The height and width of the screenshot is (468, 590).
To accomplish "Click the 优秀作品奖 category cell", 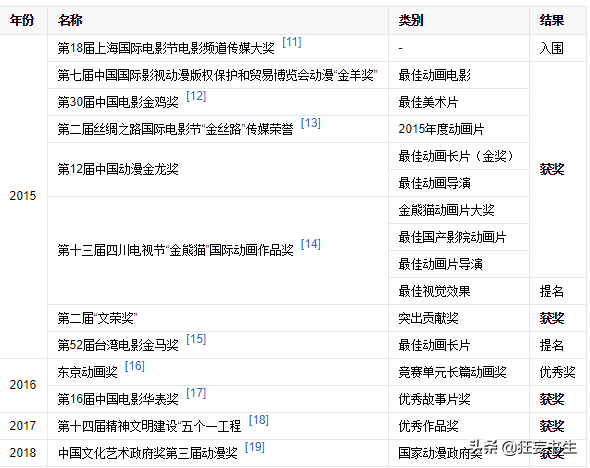I will pos(459,426).
